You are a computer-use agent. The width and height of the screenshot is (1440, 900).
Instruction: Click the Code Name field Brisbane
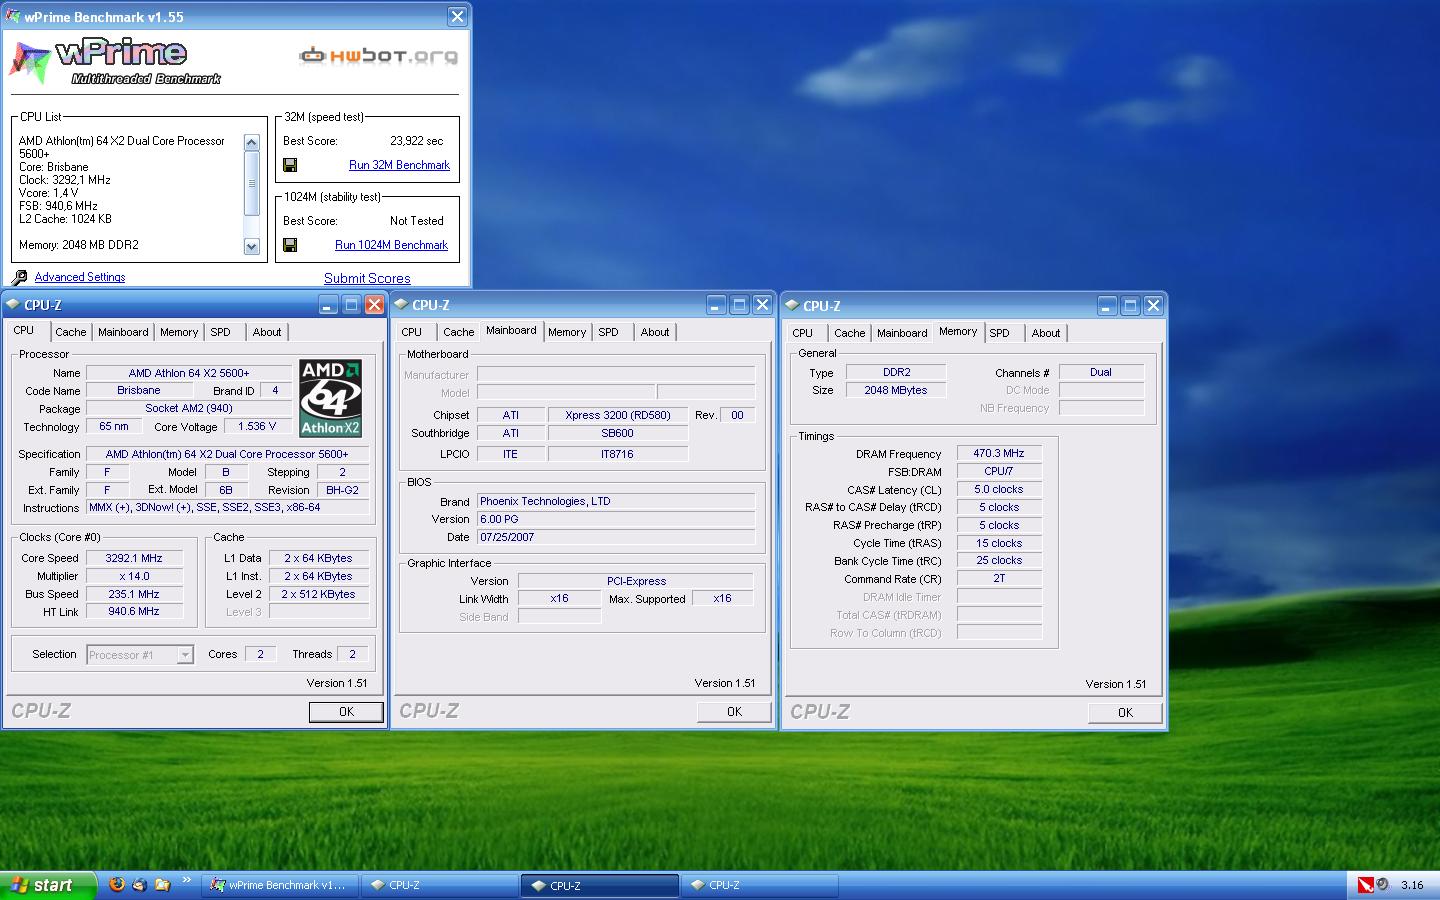click(x=138, y=390)
